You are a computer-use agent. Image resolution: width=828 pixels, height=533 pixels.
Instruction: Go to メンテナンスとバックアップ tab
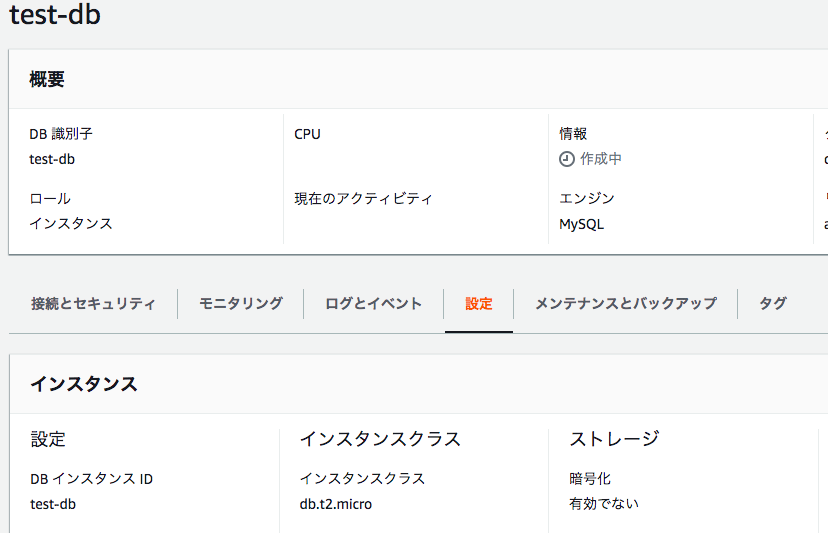[x=626, y=304]
